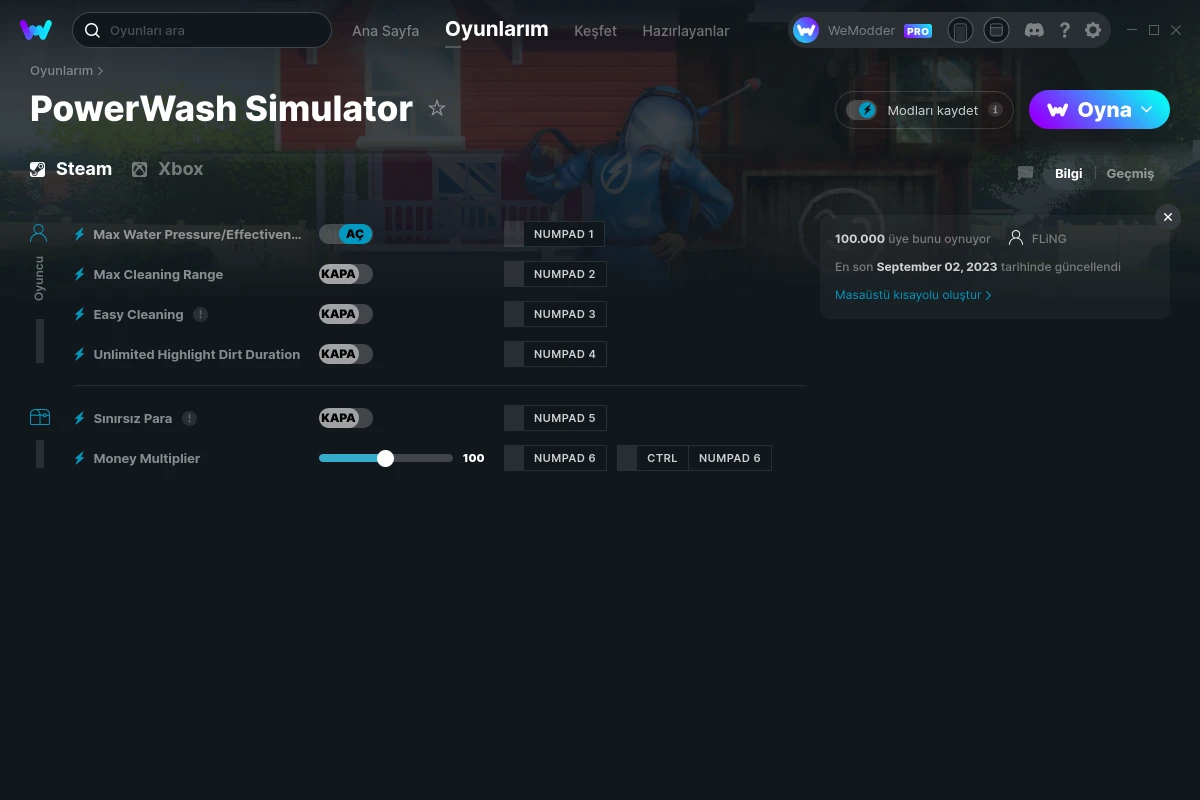Expand Masaüstü kısayolu oluştur chevron
The image size is (1200, 800).
point(989,295)
